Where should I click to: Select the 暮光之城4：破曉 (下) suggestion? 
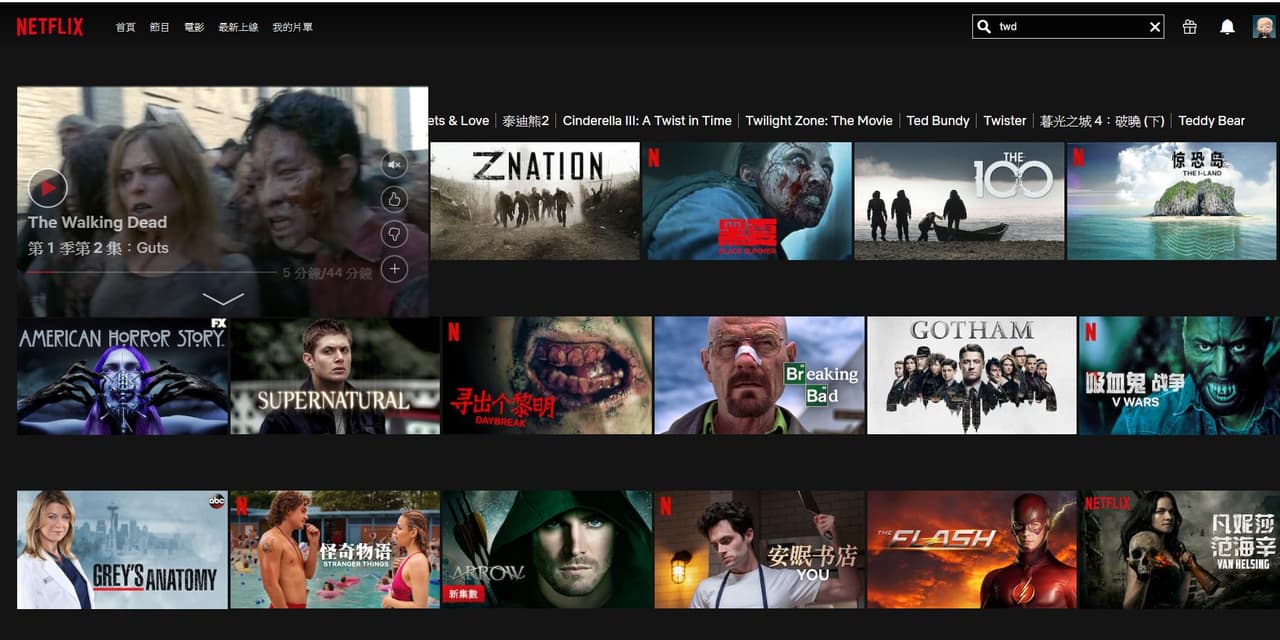(1102, 121)
